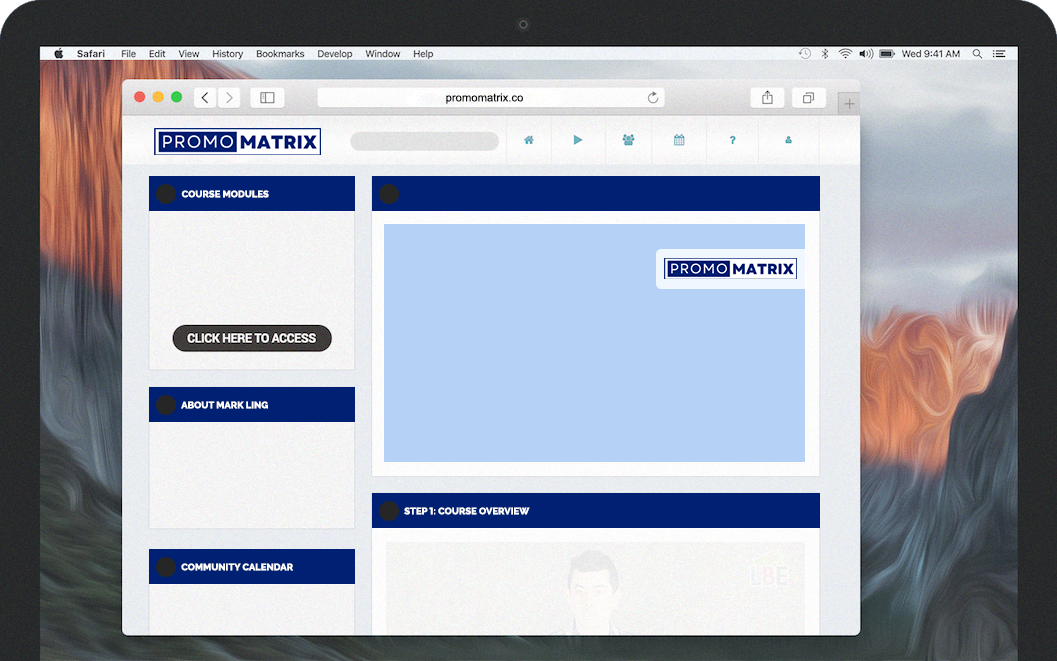Reload the page in Safari
The image size is (1057, 661).
[653, 98]
